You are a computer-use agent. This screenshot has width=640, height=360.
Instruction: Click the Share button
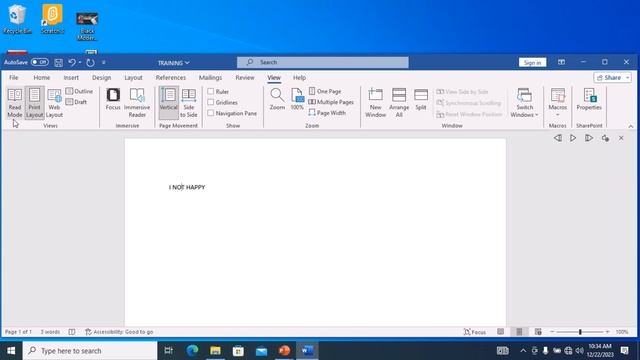(609, 78)
